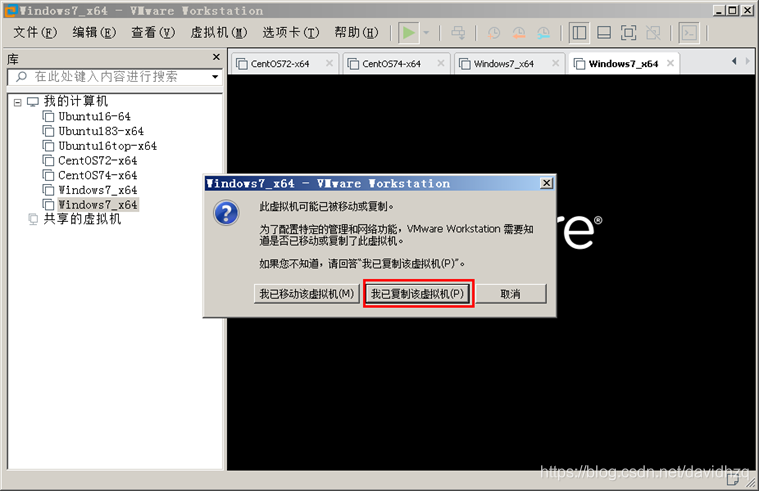Click the 我已复制该虚拟机(P) button
Viewport: 759px width, 491px height.
(x=417, y=294)
